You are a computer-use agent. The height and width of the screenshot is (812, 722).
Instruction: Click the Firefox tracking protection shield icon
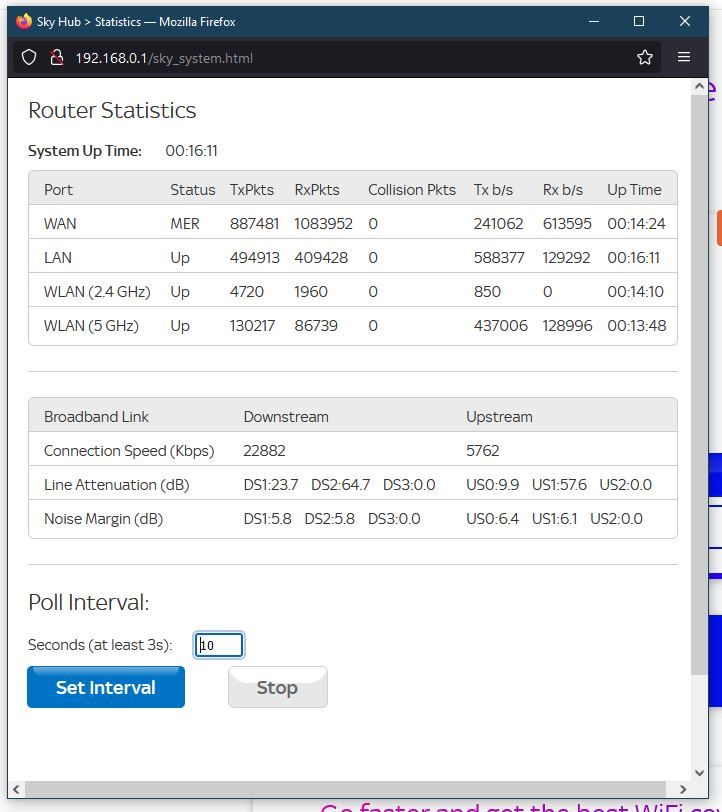pos(29,57)
